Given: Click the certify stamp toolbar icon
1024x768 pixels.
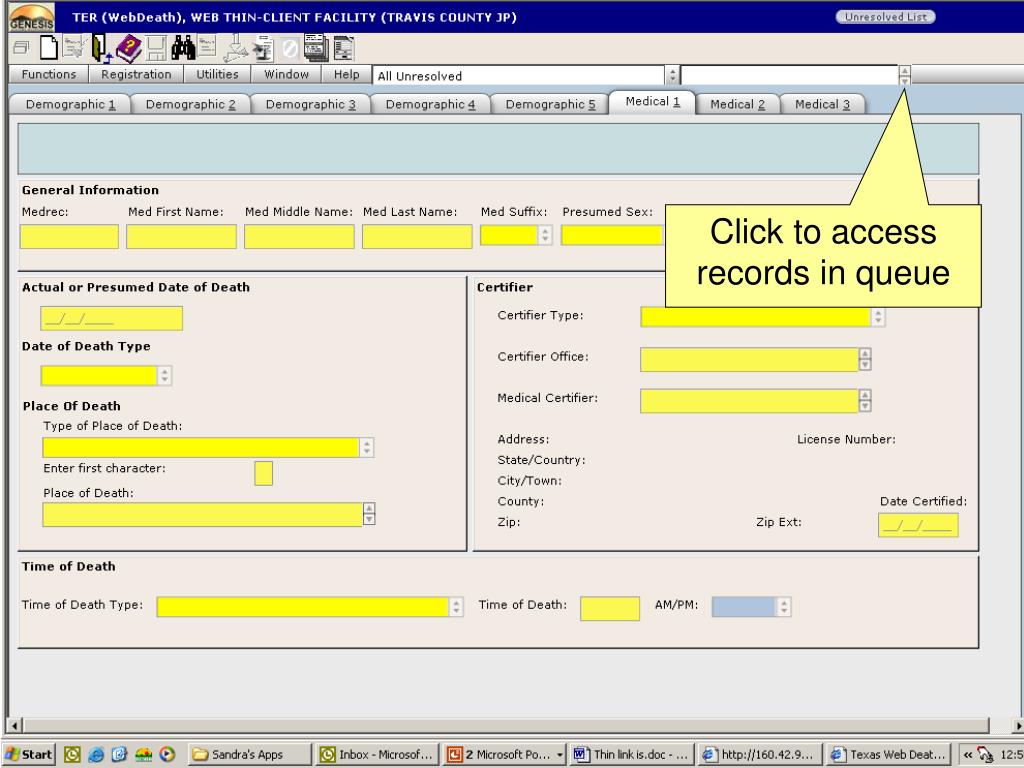Looking at the screenshot, I should [236, 48].
